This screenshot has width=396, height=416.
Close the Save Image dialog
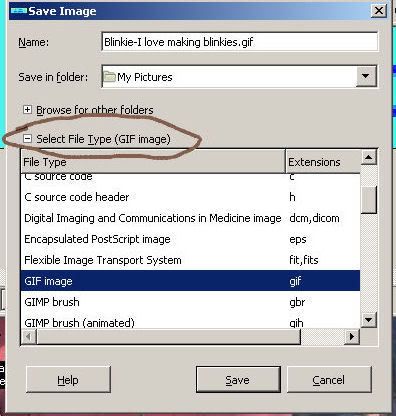point(379,11)
